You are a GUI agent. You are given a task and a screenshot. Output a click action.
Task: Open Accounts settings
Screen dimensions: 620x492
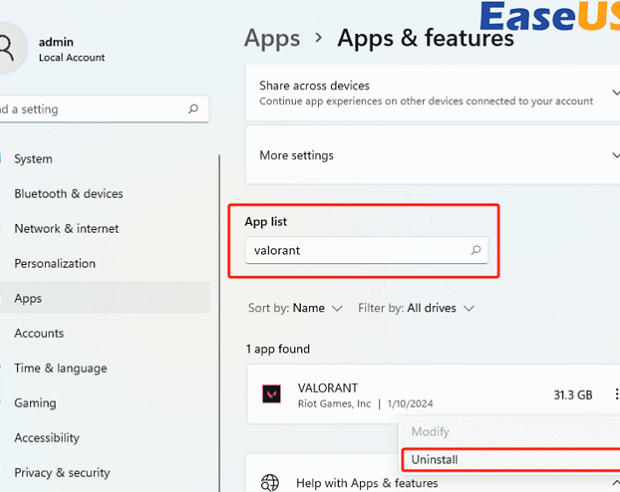coord(39,333)
